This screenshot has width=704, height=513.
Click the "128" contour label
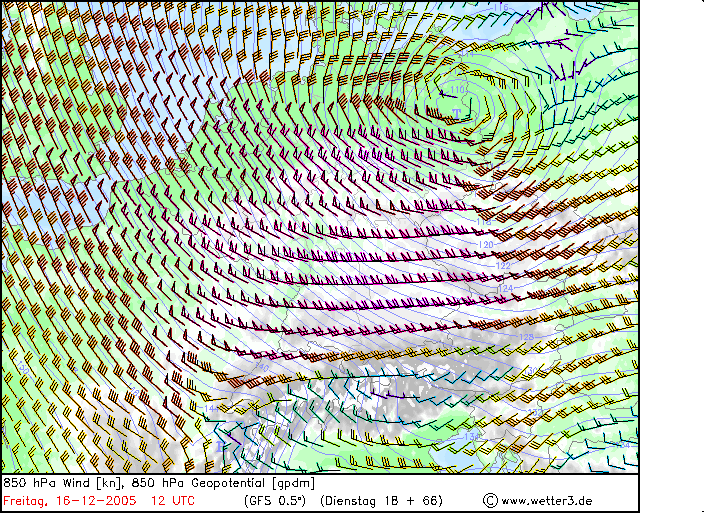coord(526,337)
